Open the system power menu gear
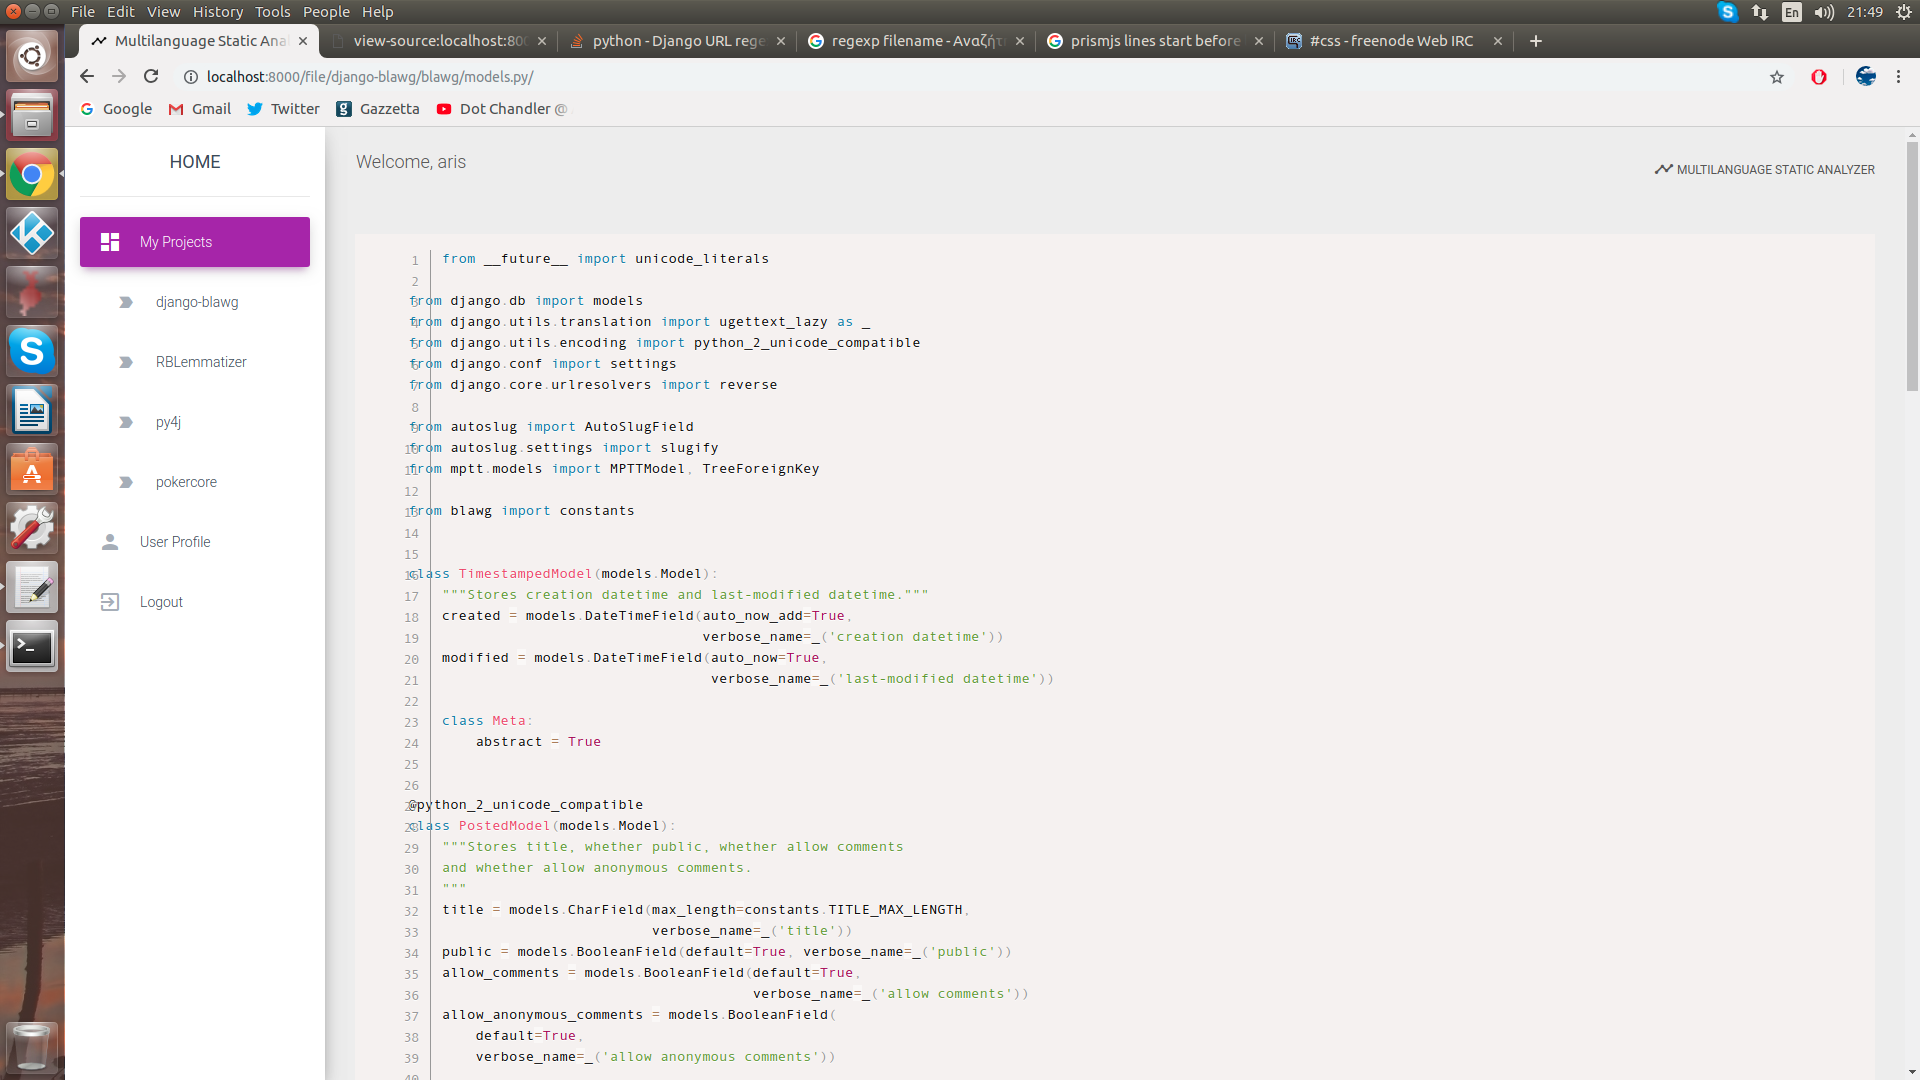This screenshot has height=1080, width=1920. (x=1904, y=12)
